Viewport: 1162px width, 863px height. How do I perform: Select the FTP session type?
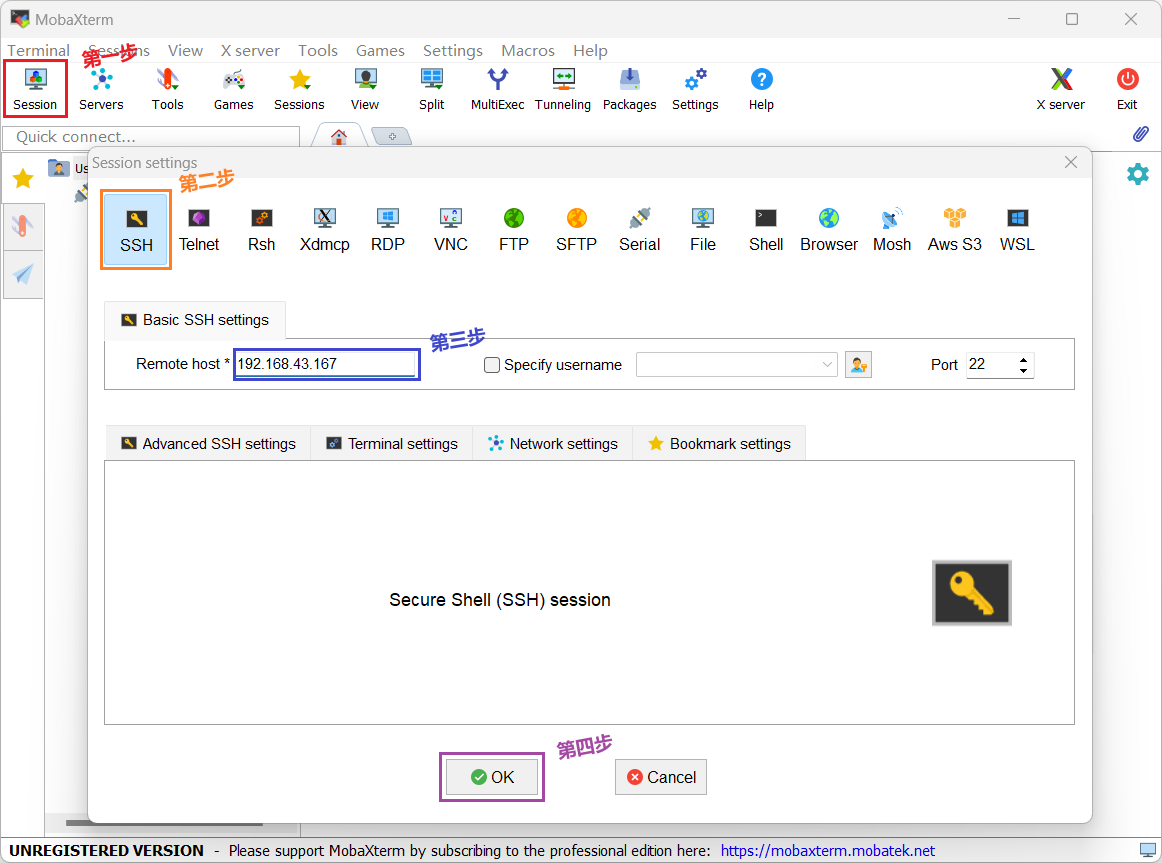click(514, 230)
